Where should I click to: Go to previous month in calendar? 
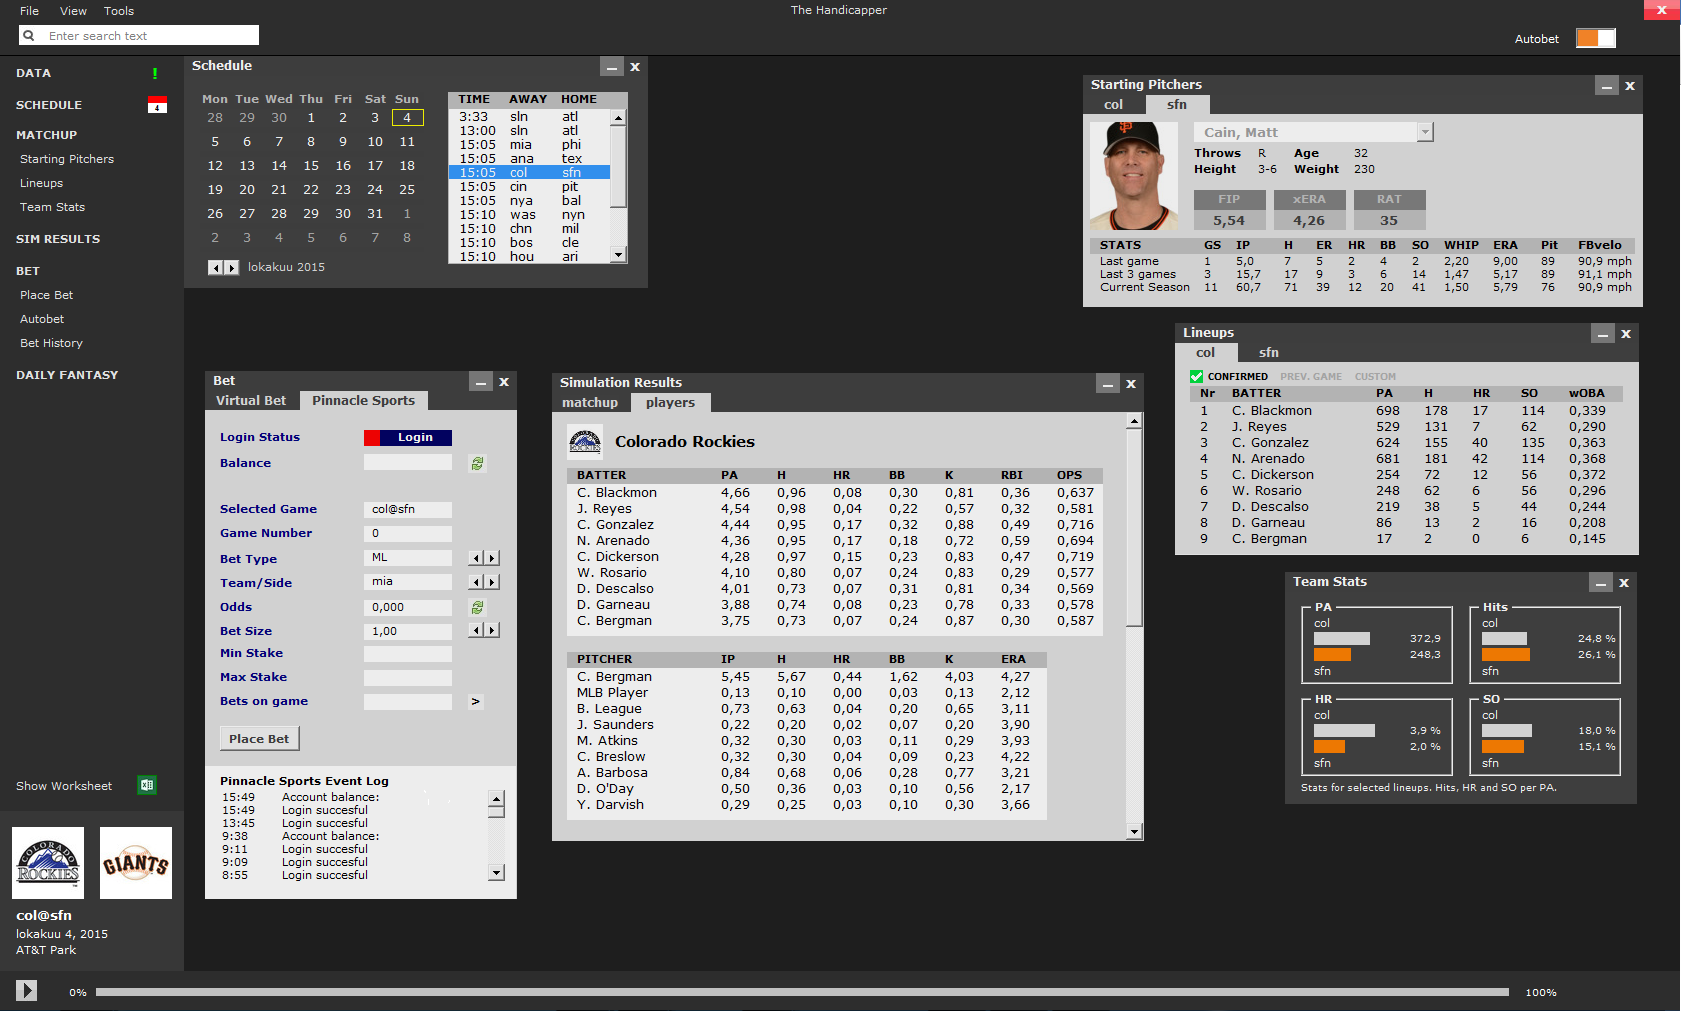214,267
